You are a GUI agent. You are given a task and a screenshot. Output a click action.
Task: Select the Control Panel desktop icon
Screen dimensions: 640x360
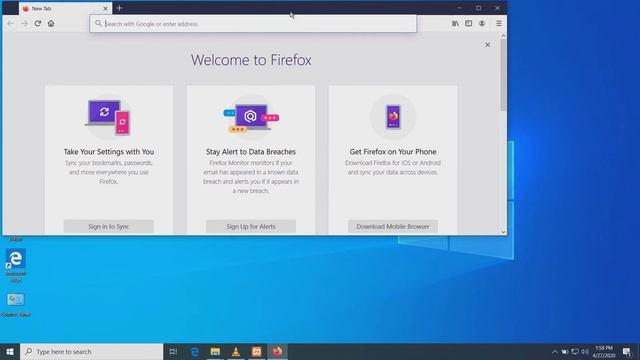[x=16, y=304]
